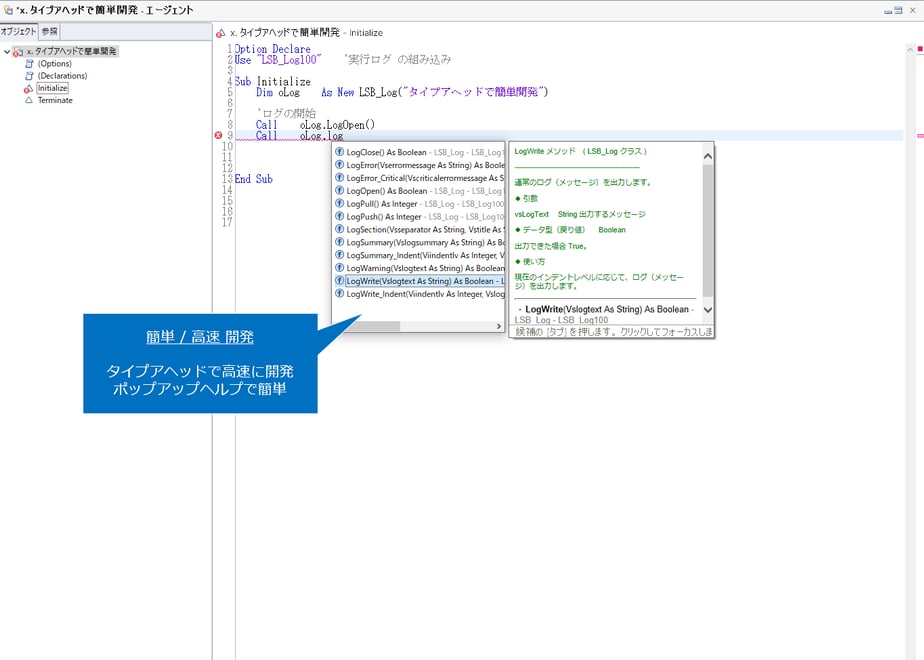Click editor scroll-up arrow at top right
The width and height of the screenshot is (924, 660).
(910, 50)
